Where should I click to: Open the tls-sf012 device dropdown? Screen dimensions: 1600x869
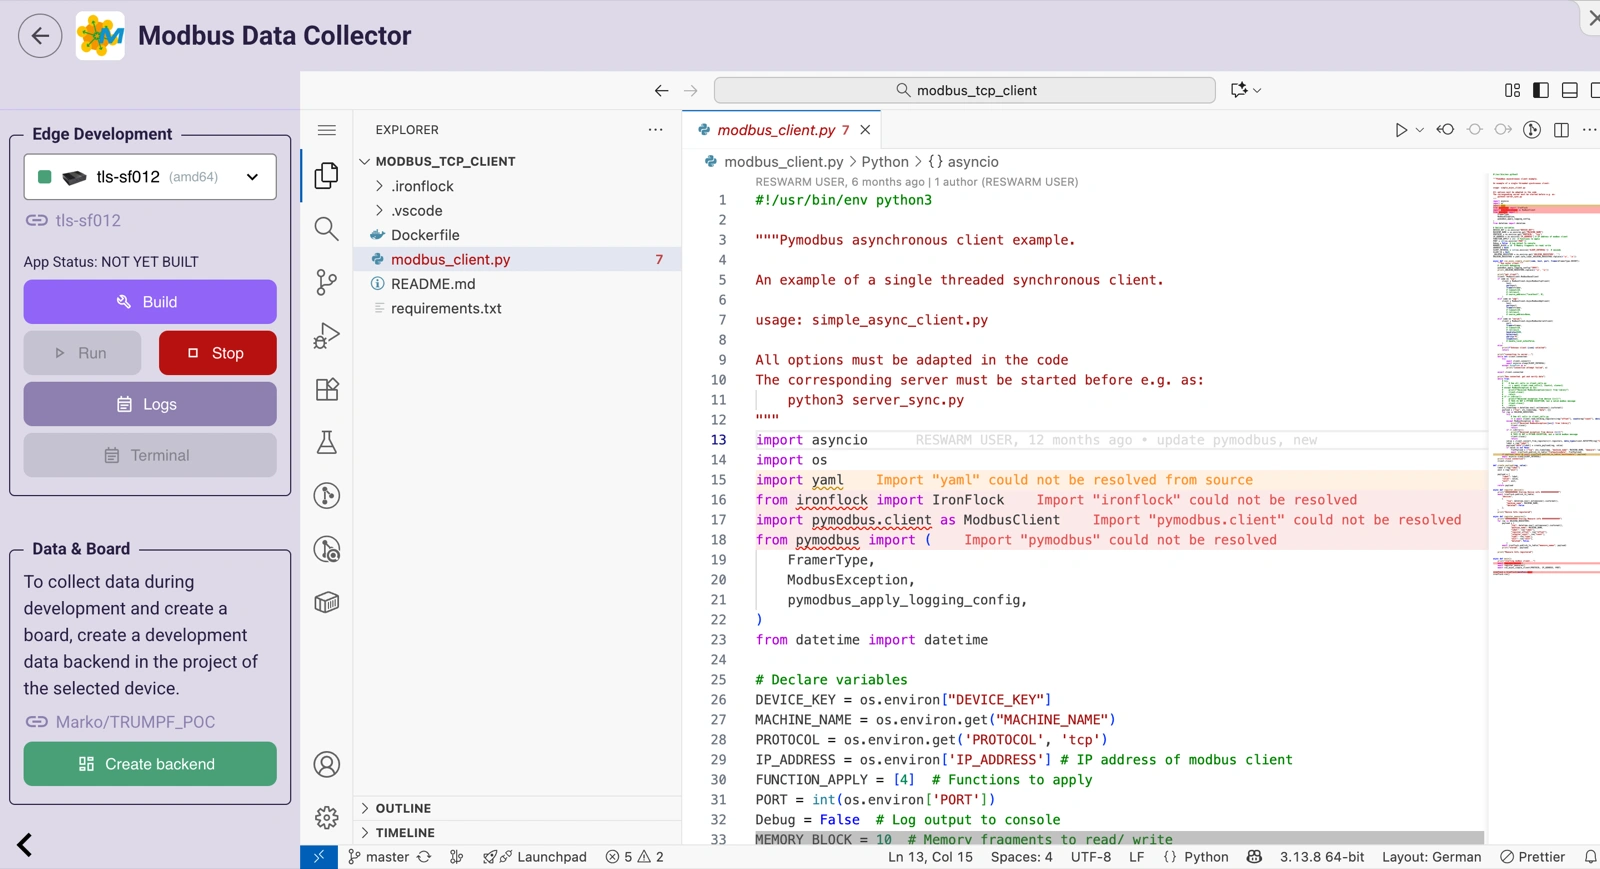(x=150, y=177)
